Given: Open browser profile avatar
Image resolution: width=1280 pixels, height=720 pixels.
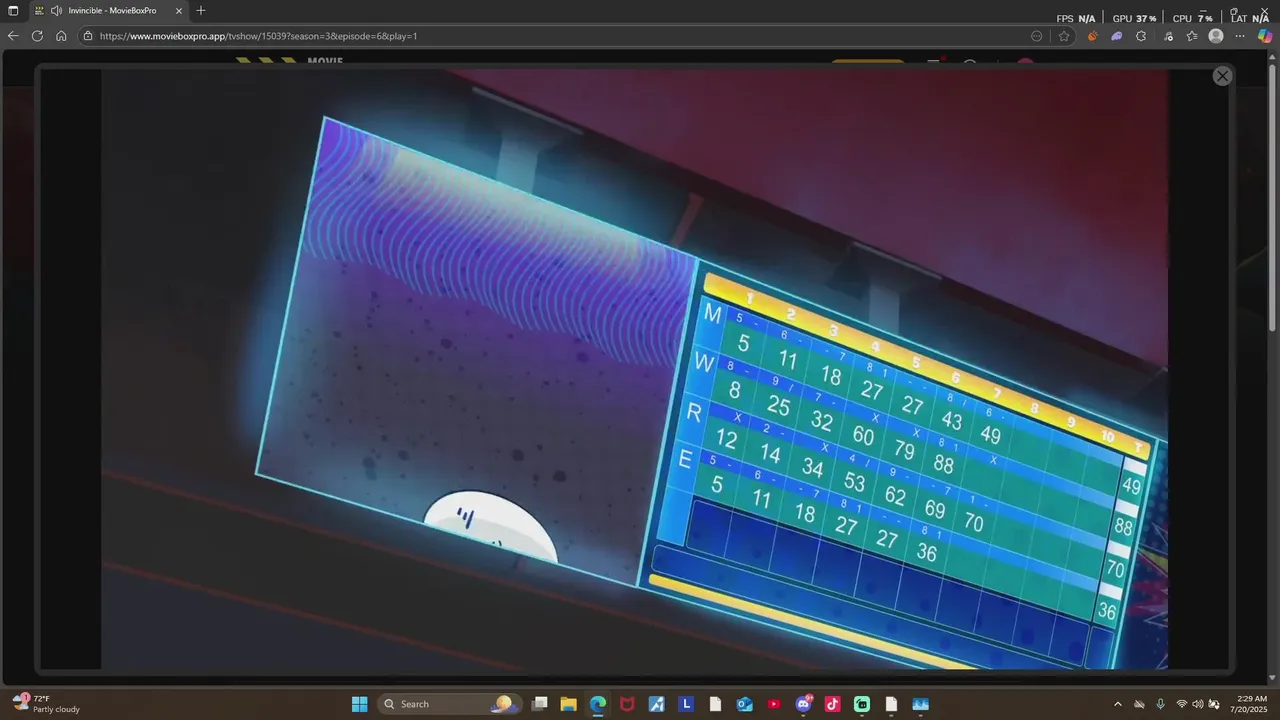Looking at the screenshot, I should [x=1216, y=36].
